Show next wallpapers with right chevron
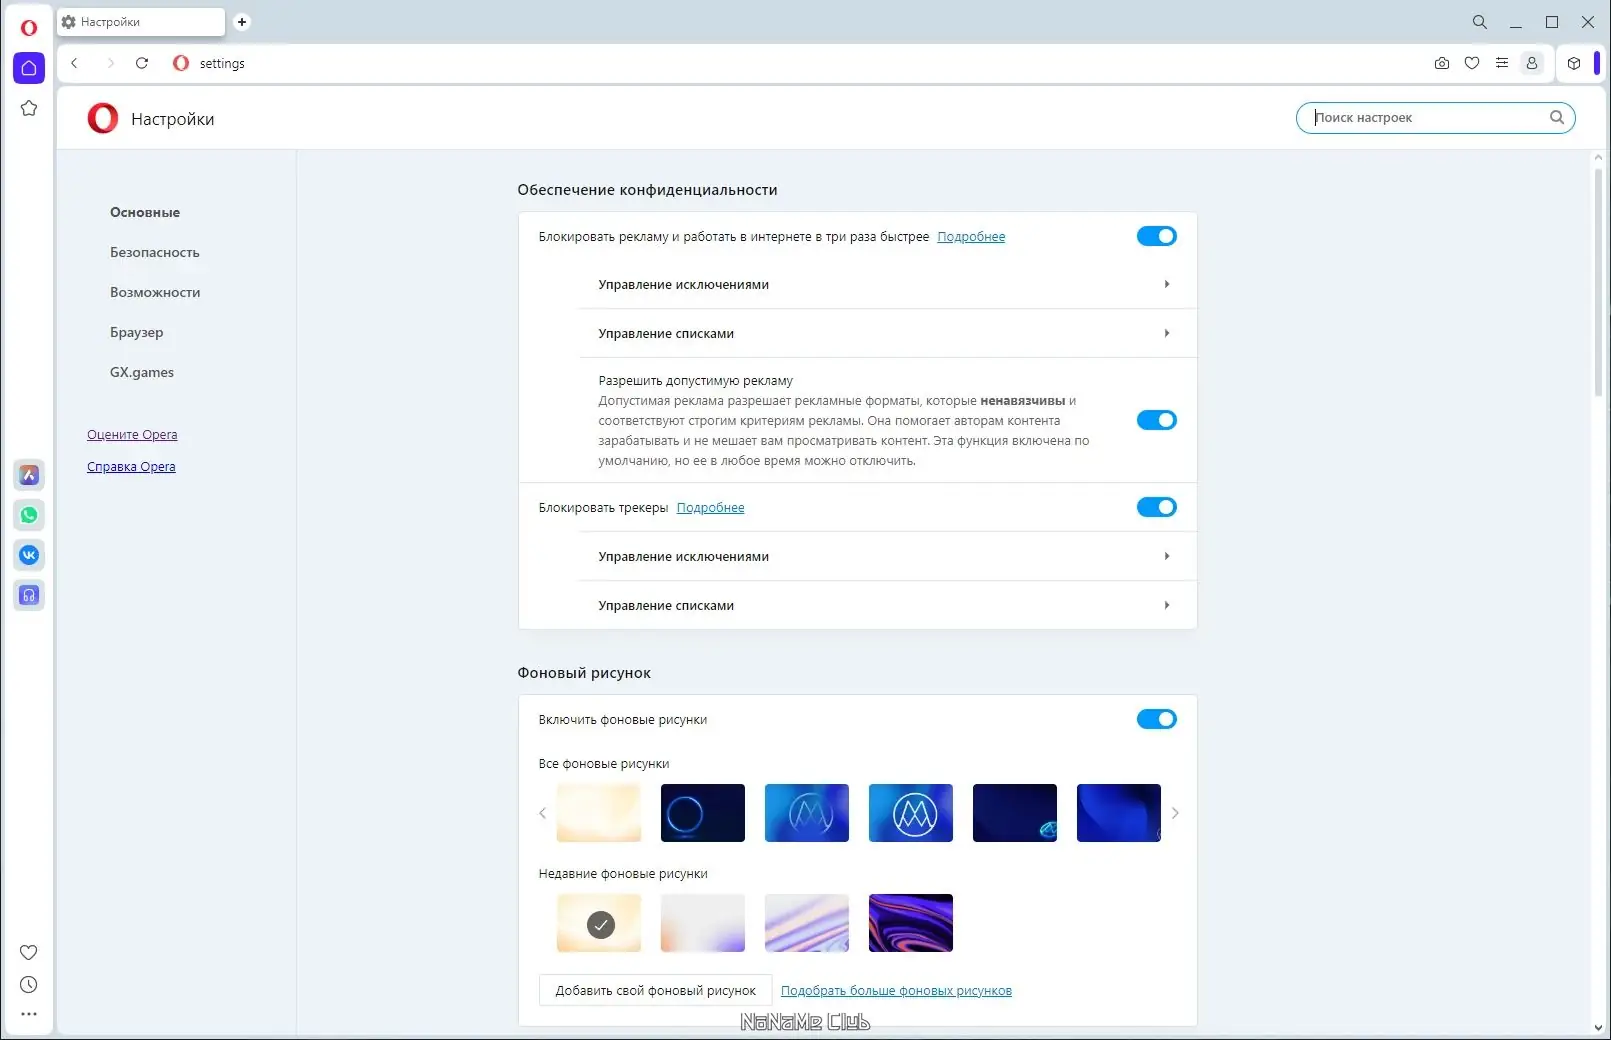 point(1175,813)
